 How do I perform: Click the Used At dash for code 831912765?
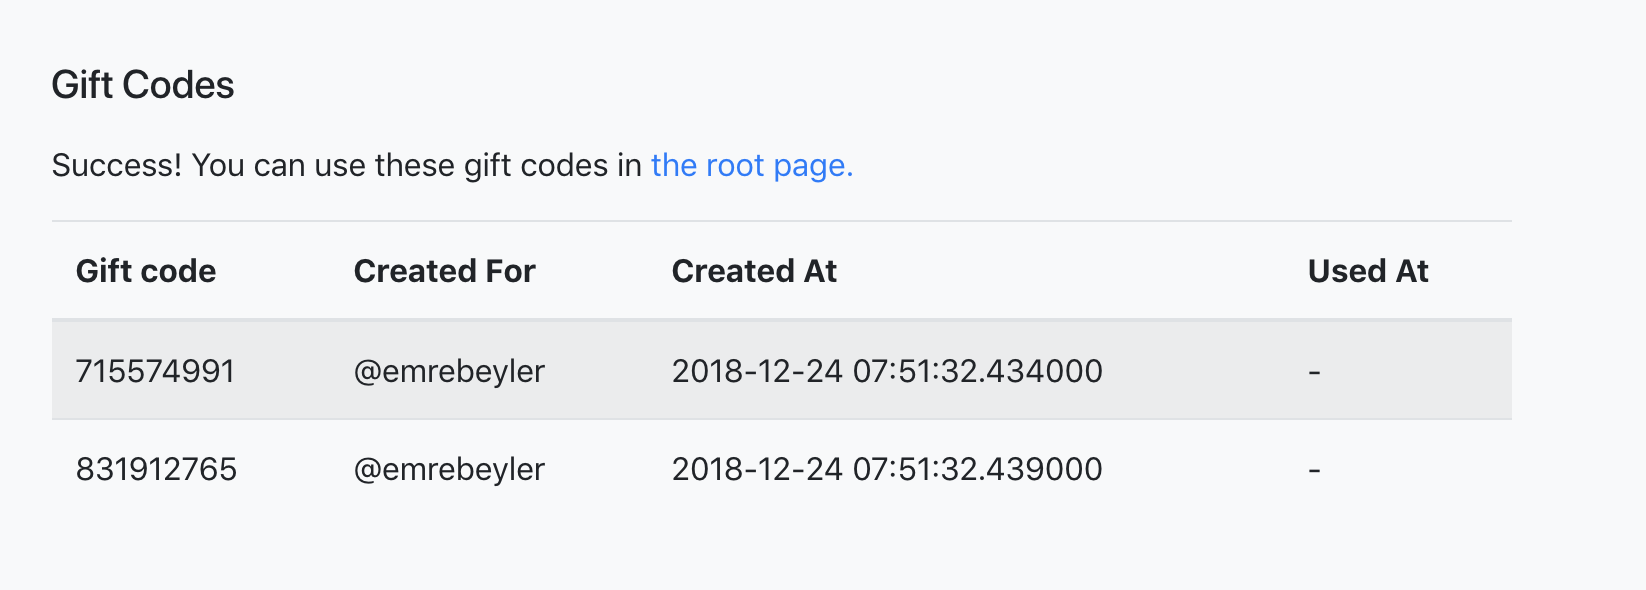click(x=1314, y=470)
